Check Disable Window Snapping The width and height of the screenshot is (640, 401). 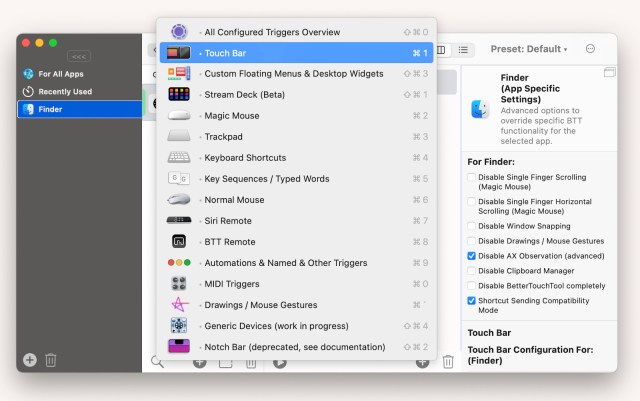click(471, 226)
